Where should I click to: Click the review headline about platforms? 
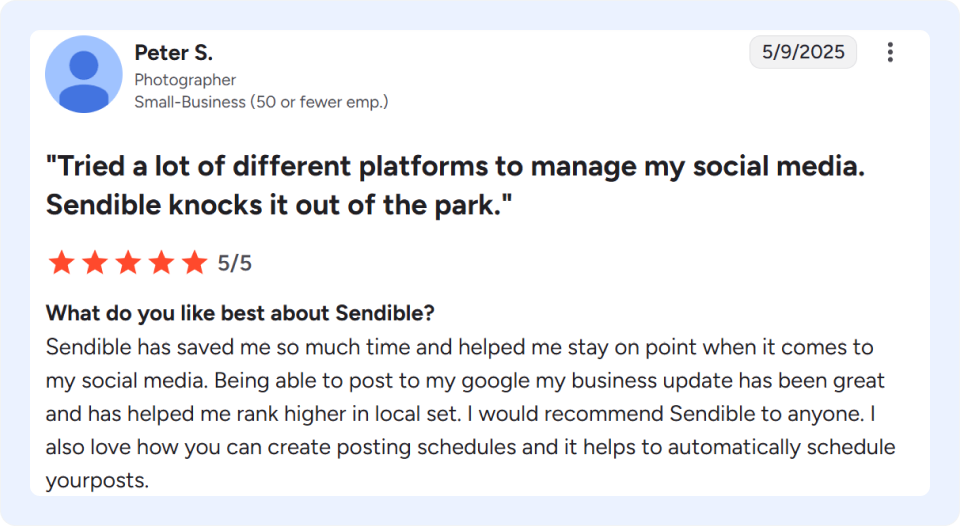(x=456, y=185)
